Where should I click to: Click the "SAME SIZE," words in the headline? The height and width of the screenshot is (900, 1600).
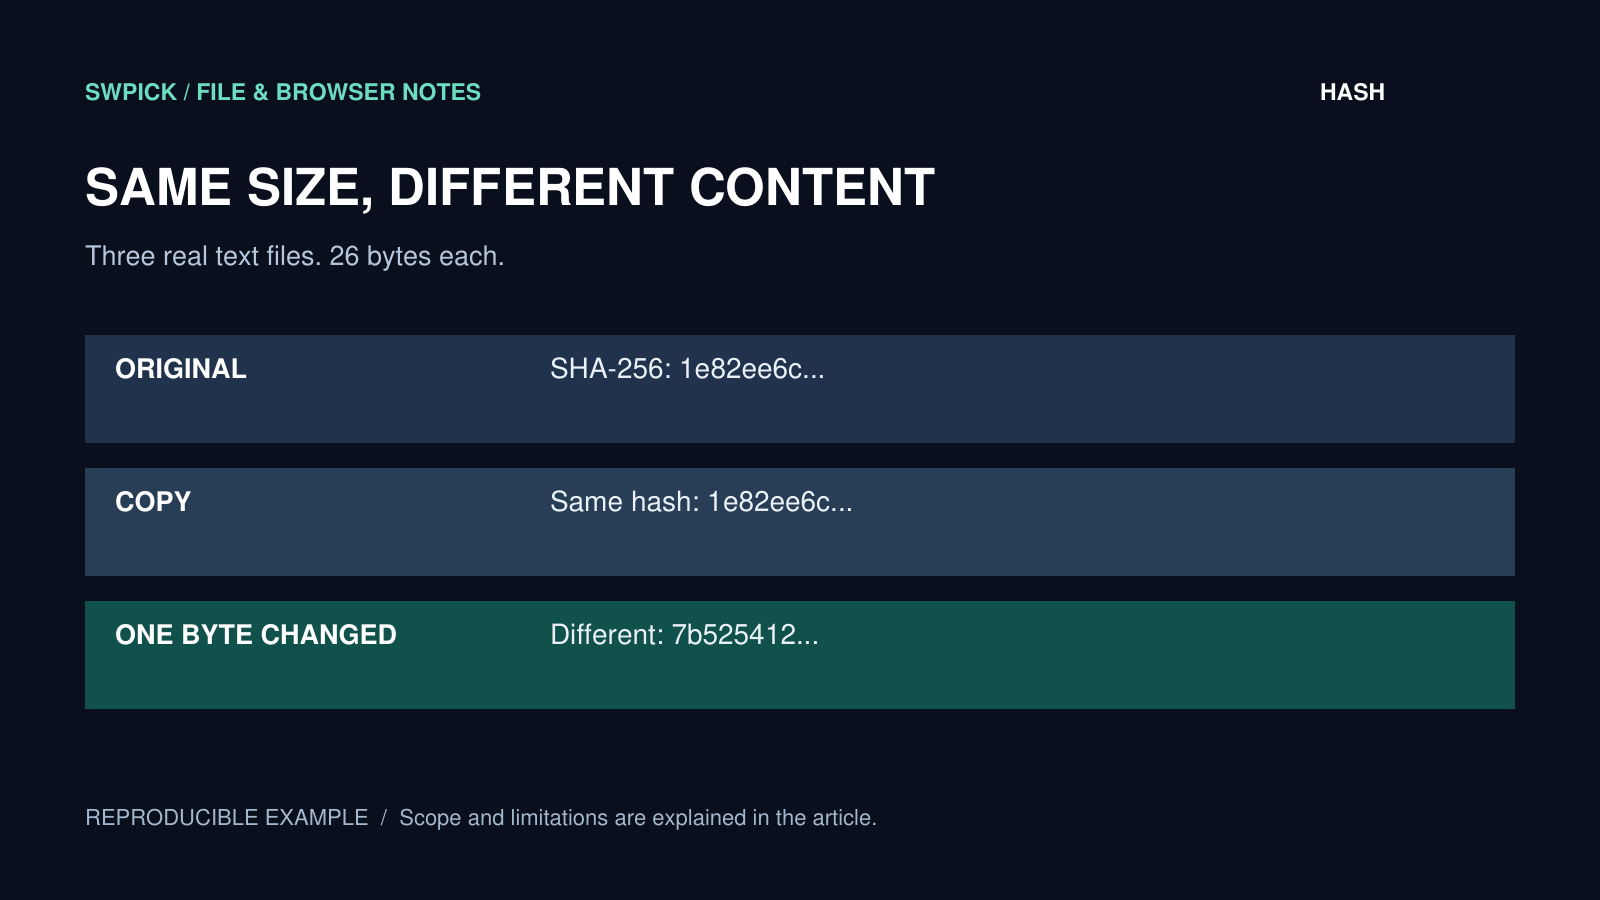(229, 188)
